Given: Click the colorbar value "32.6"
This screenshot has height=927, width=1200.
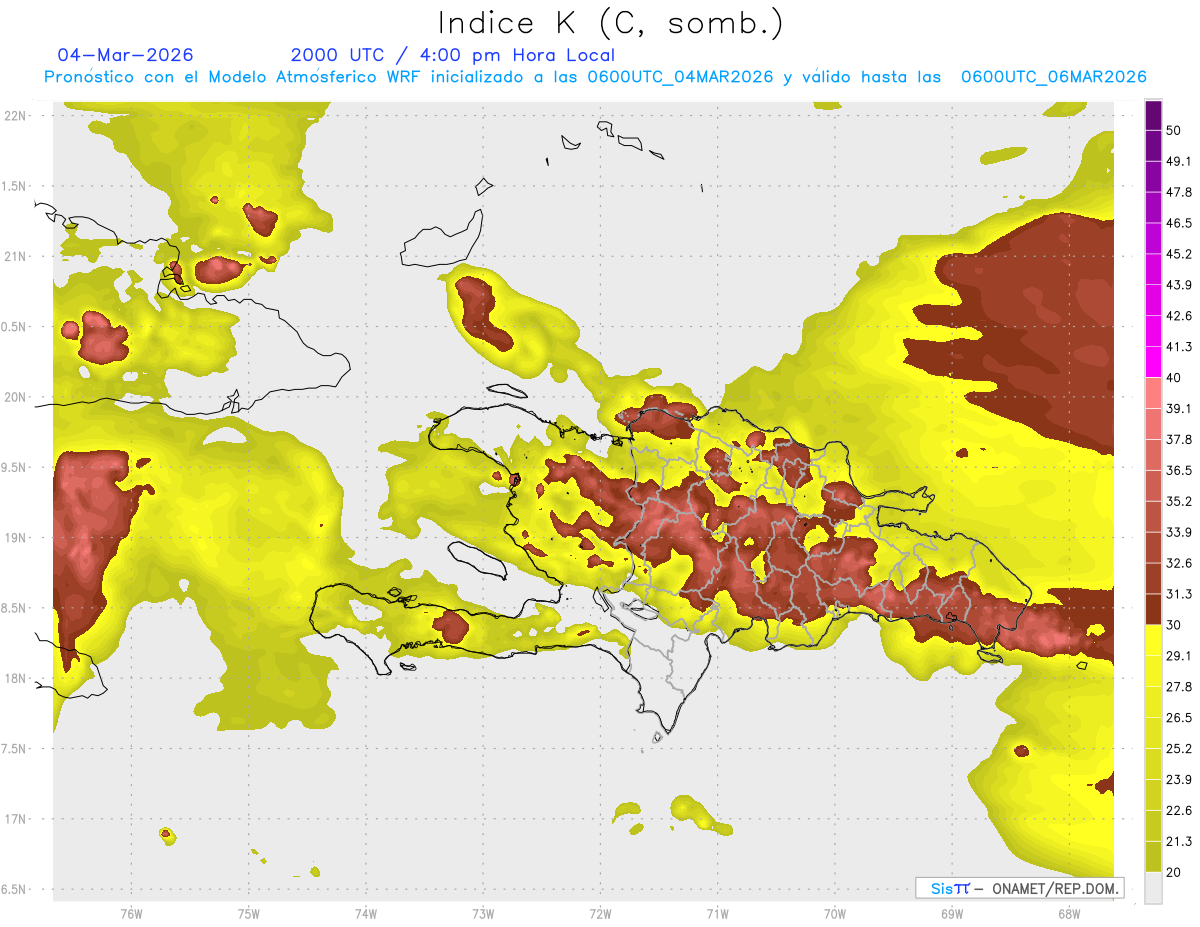Looking at the screenshot, I should click(1179, 563).
